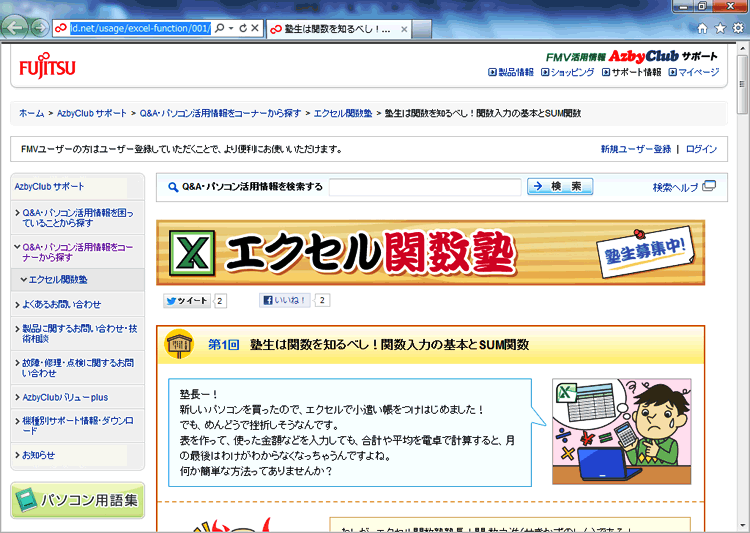Viewport: 750px width, 533px height.
Task: Expand Q&A・パソコン活用情報を困っていることから探す
Action: pos(77,218)
